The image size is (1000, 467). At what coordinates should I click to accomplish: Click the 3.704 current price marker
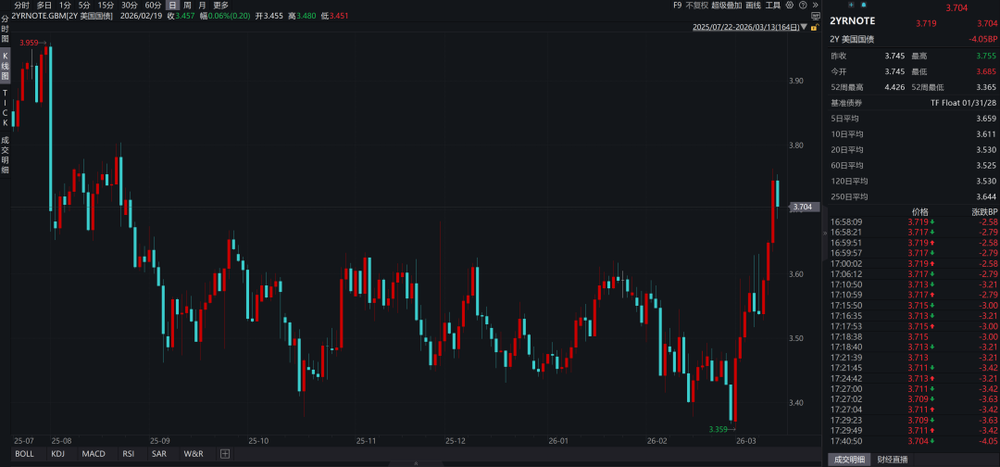(x=803, y=207)
